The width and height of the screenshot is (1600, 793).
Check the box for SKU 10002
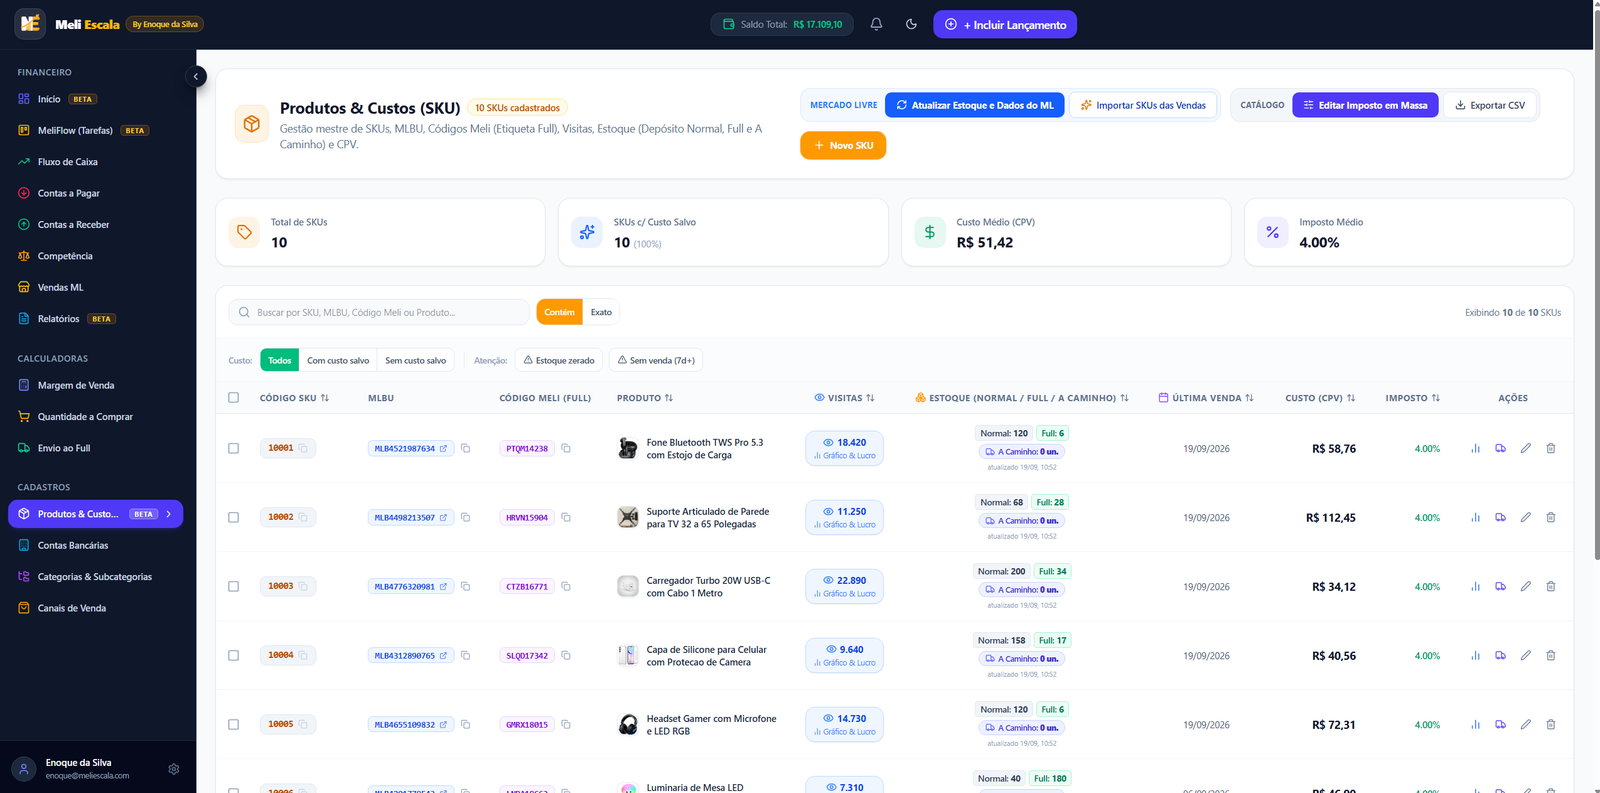233,517
